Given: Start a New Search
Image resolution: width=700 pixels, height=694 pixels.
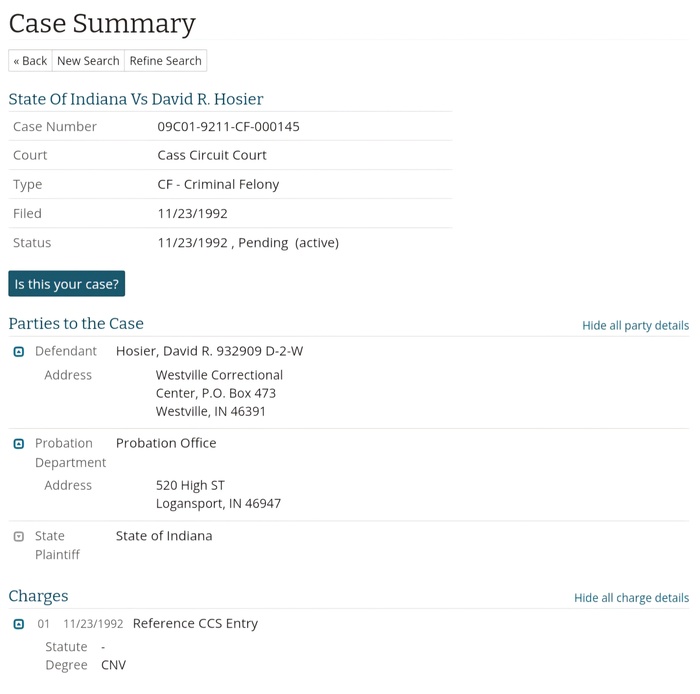Looking at the screenshot, I should pyautogui.click(x=88, y=61).
